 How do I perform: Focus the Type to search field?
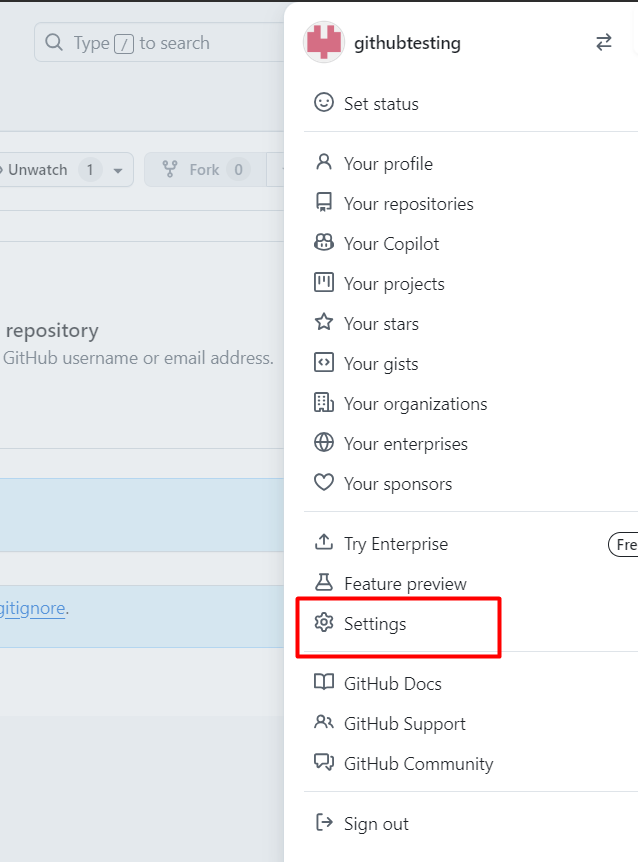159,42
